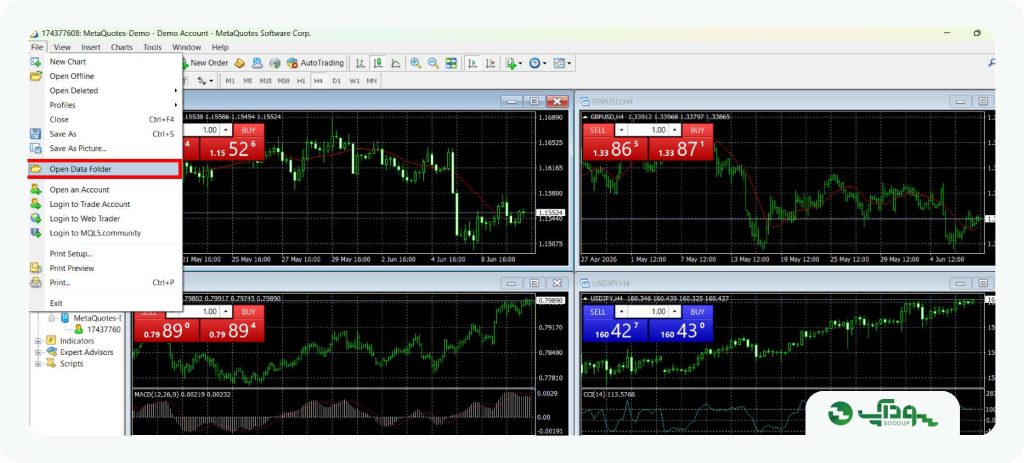Toggle the AutoTrading button

coord(315,63)
